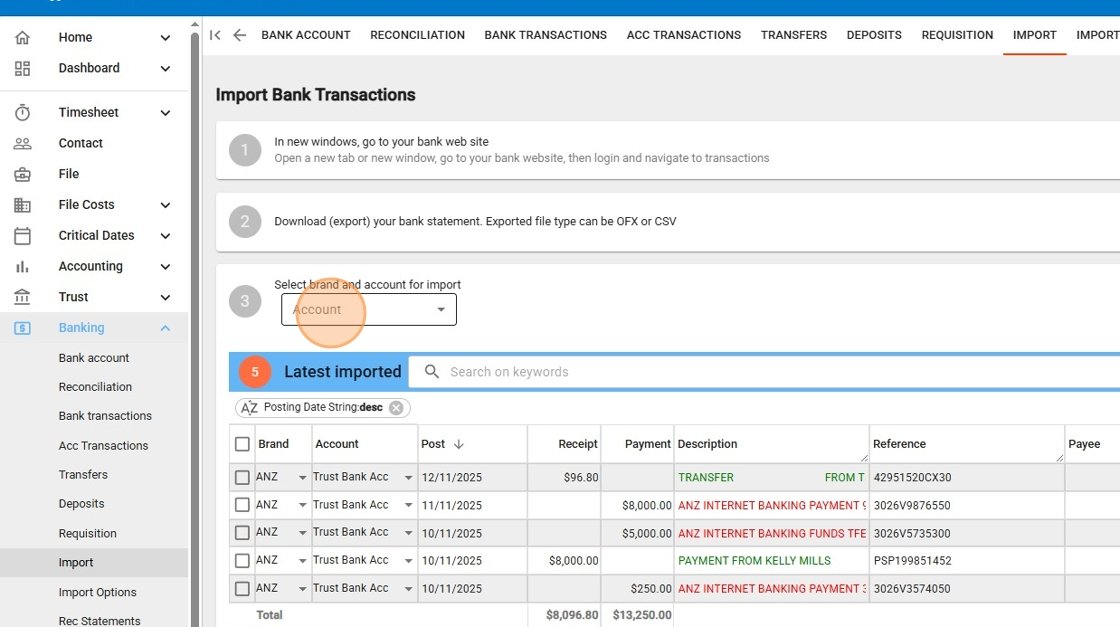Select all rows with the header checkbox

pos(242,443)
